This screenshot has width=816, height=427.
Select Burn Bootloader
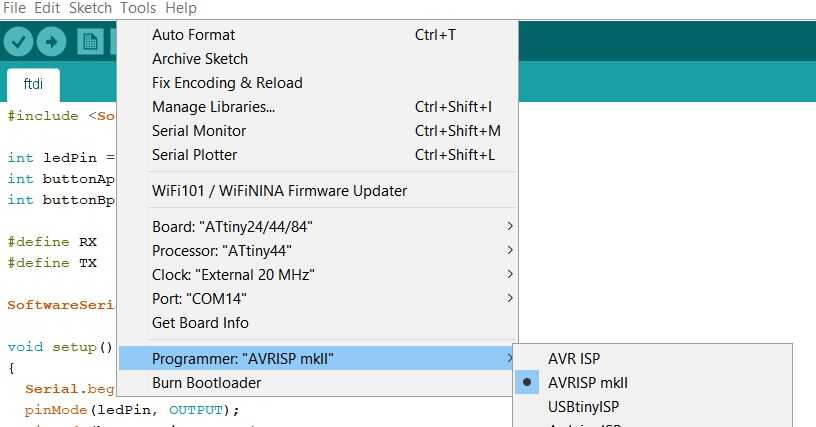point(206,383)
